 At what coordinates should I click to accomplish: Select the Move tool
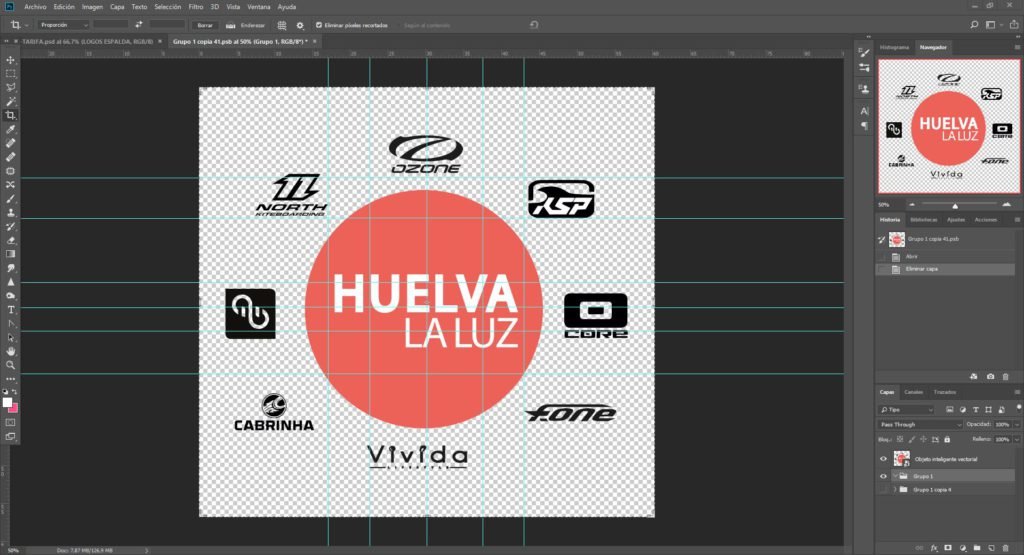(x=10, y=60)
